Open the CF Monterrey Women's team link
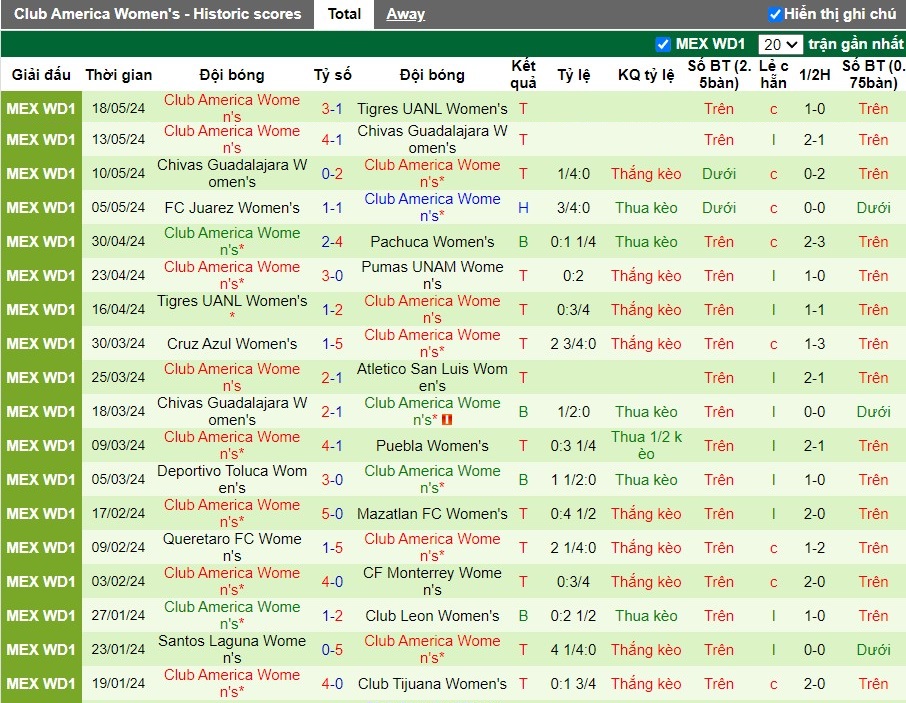The image size is (906, 703). click(x=432, y=581)
